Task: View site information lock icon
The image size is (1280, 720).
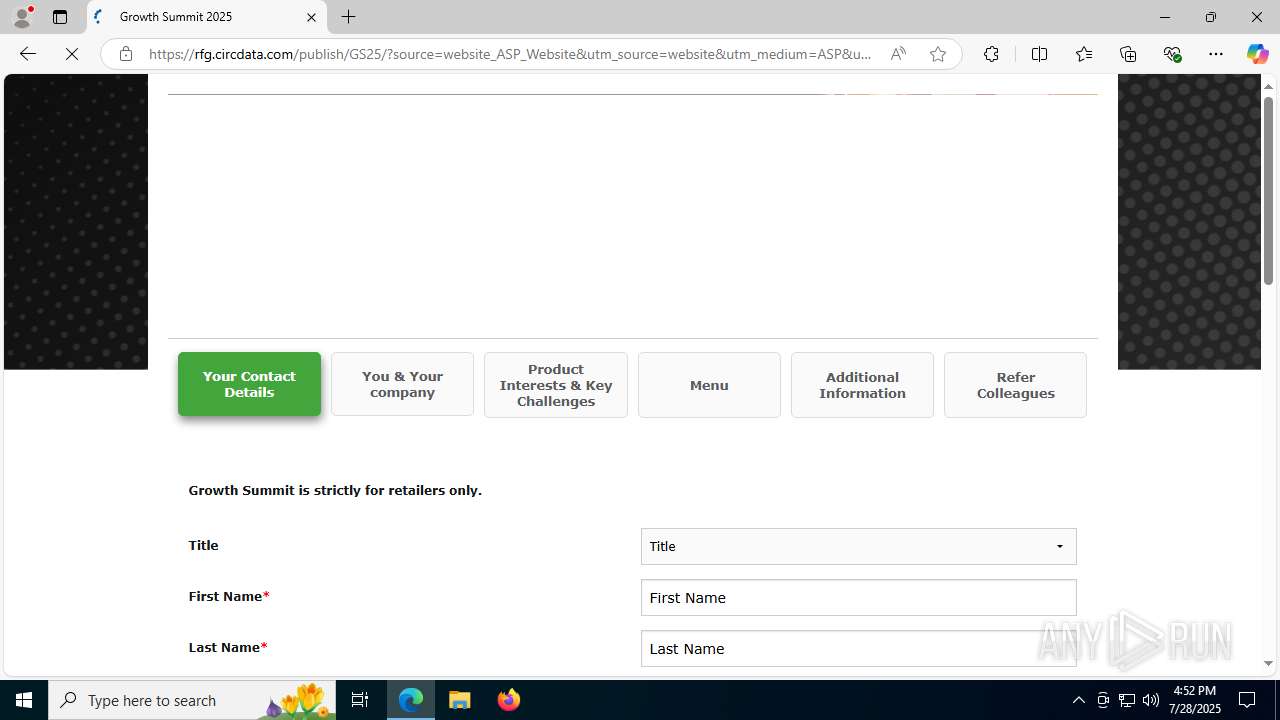Action: (126, 54)
